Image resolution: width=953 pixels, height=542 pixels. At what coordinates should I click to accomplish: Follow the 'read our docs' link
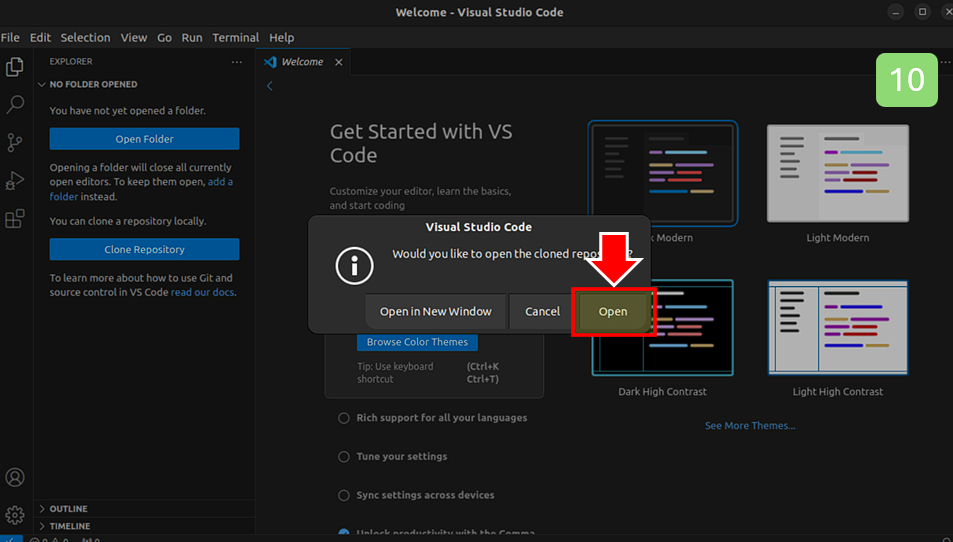pyautogui.click(x=202, y=292)
